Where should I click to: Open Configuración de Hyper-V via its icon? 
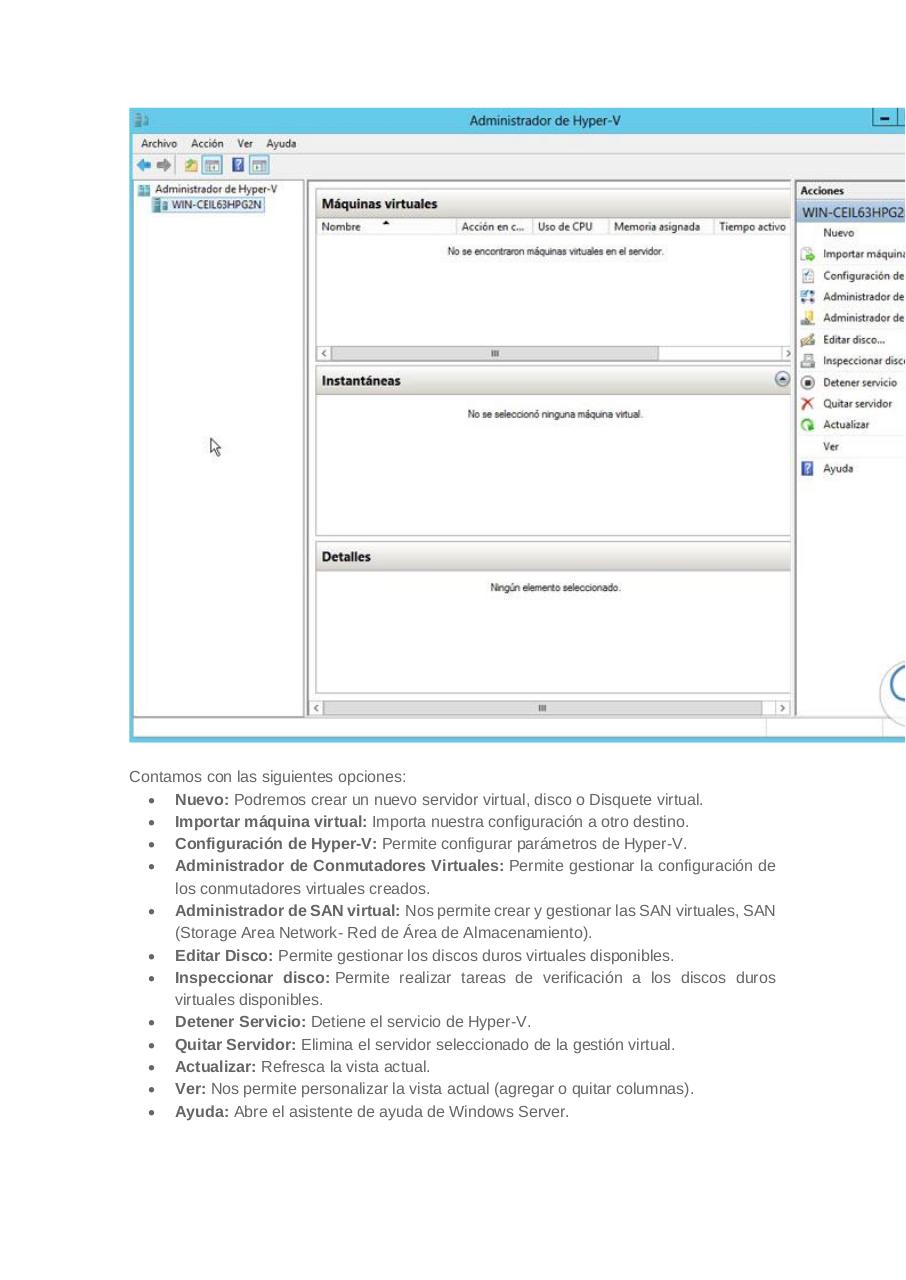tap(806, 275)
